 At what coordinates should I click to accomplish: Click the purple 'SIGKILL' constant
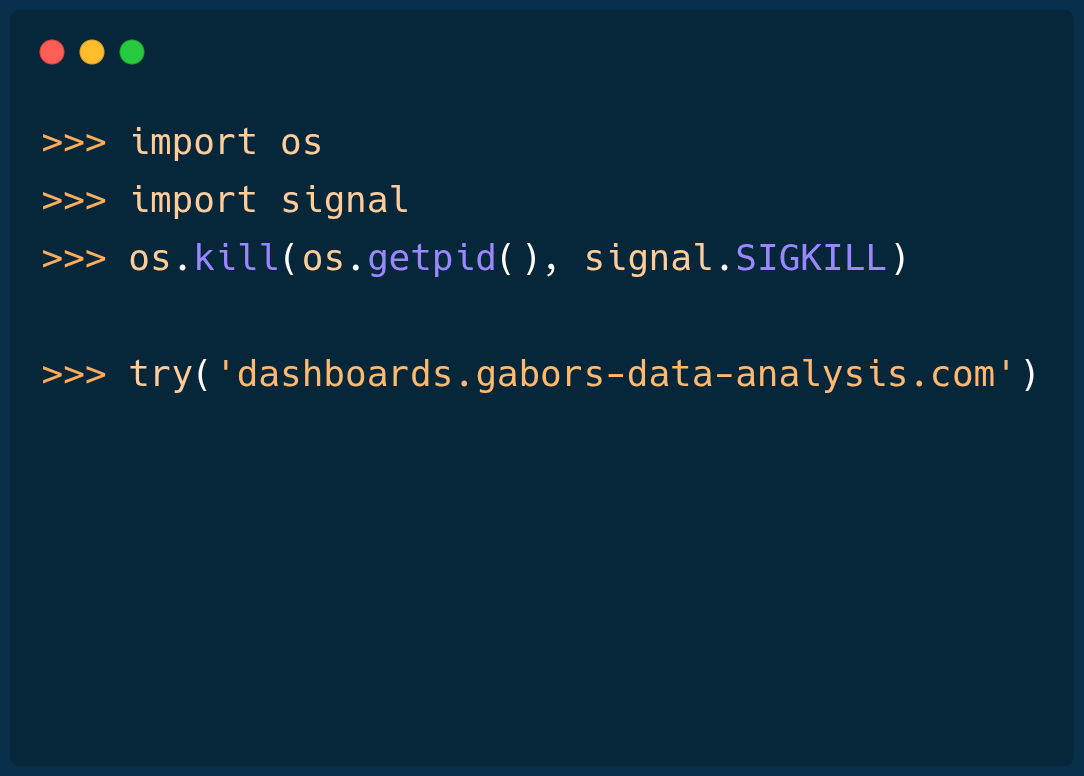(810, 259)
